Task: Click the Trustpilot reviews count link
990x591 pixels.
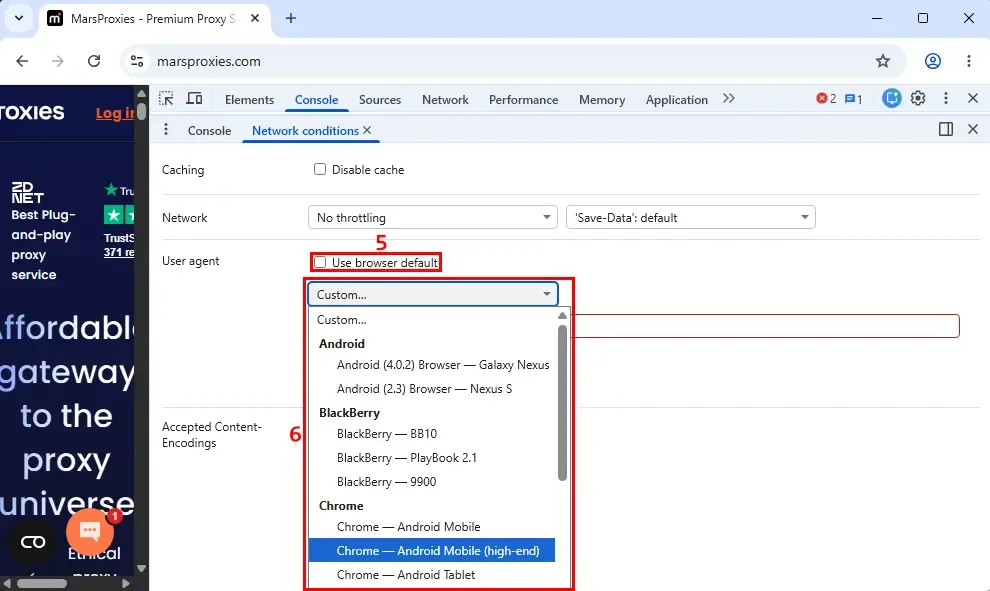Action: click(119, 252)
